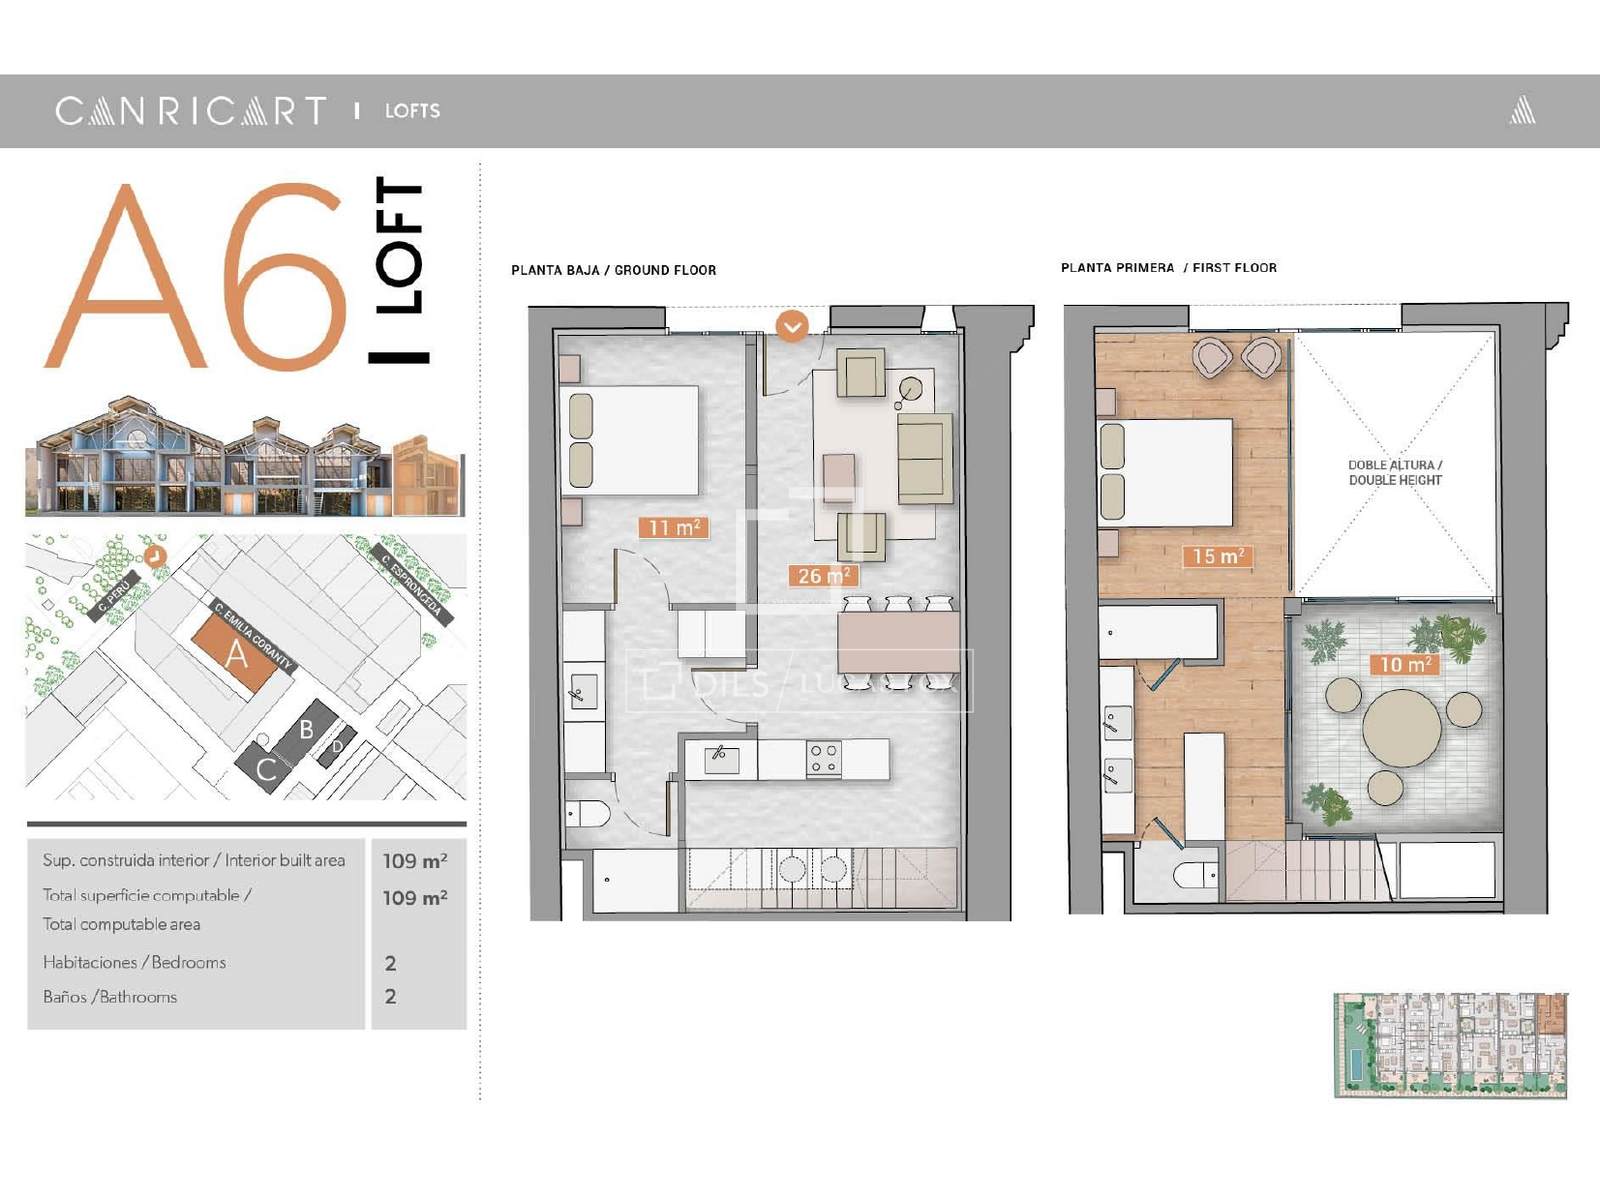Click the round side table in the living room
The image size is (1600, 1200).
click(911, 388)
